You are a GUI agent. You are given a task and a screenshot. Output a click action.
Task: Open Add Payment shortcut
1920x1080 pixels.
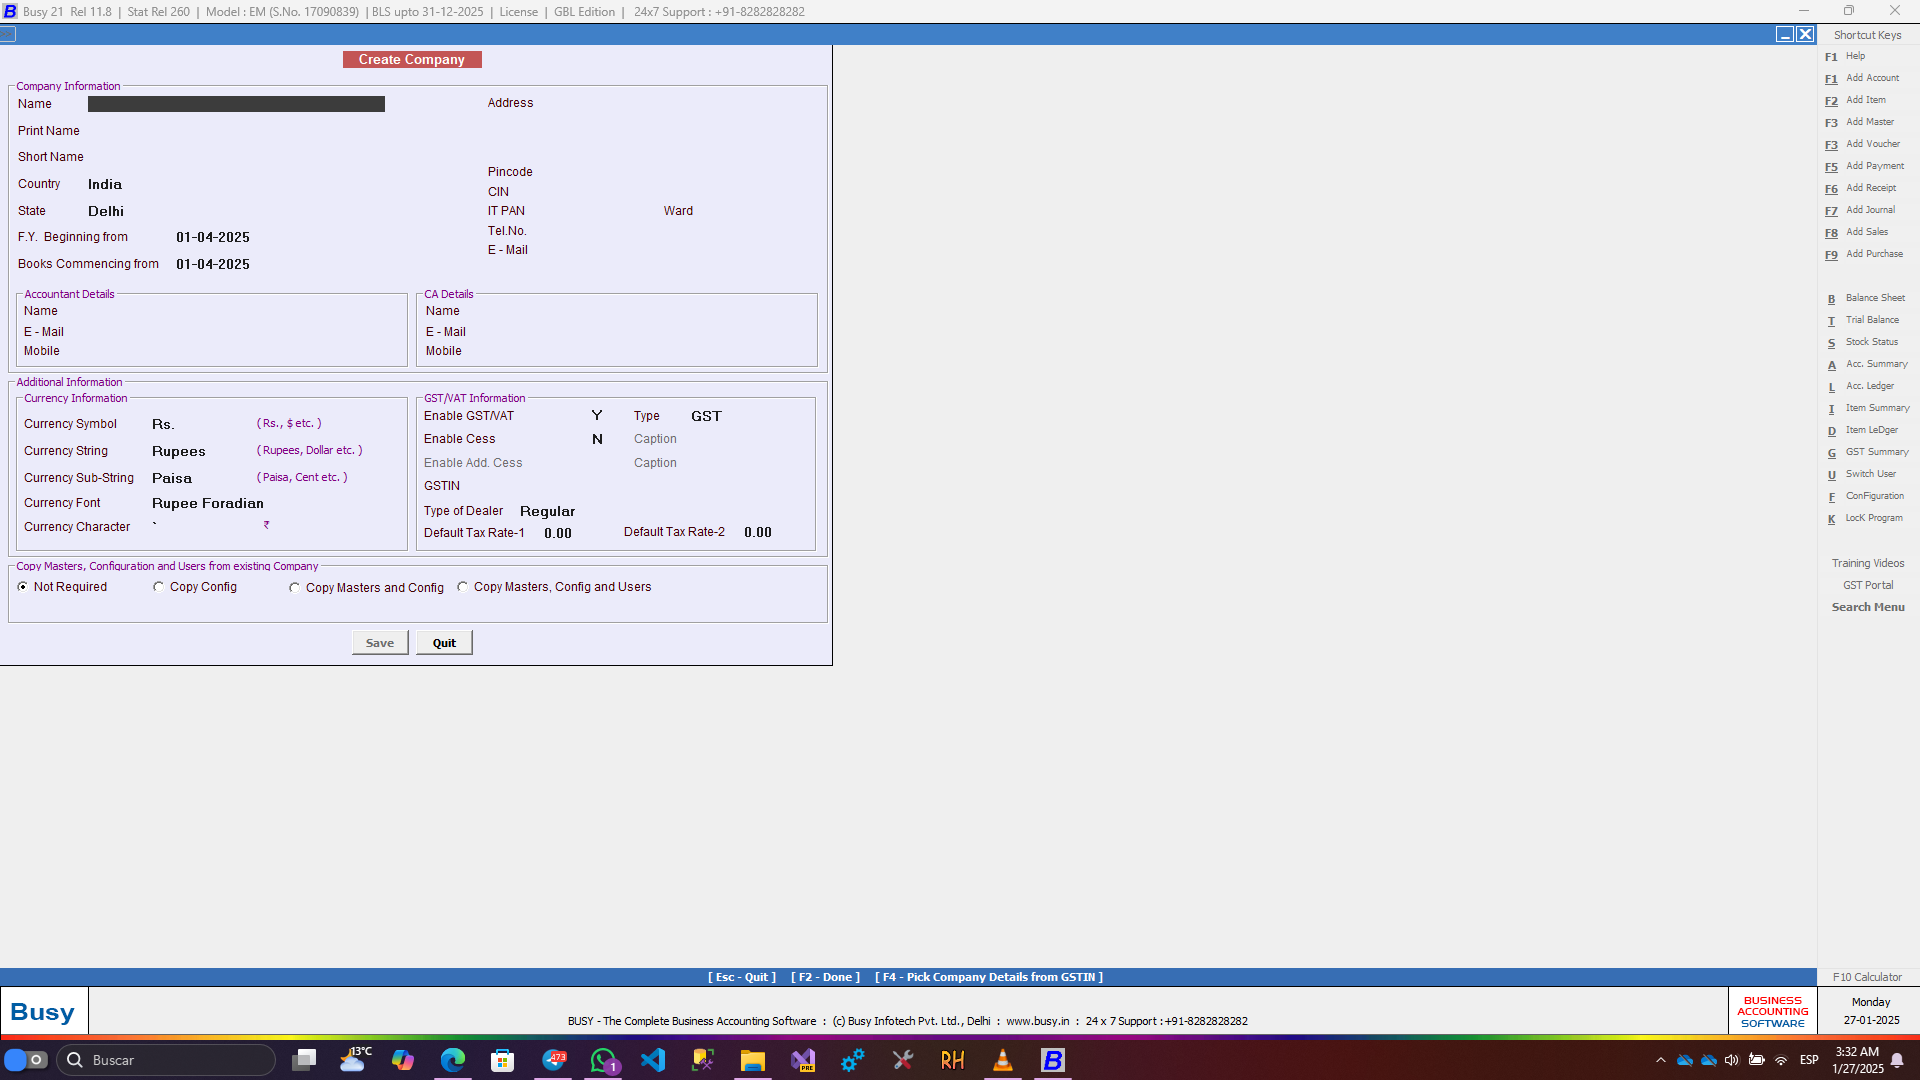1864,166
